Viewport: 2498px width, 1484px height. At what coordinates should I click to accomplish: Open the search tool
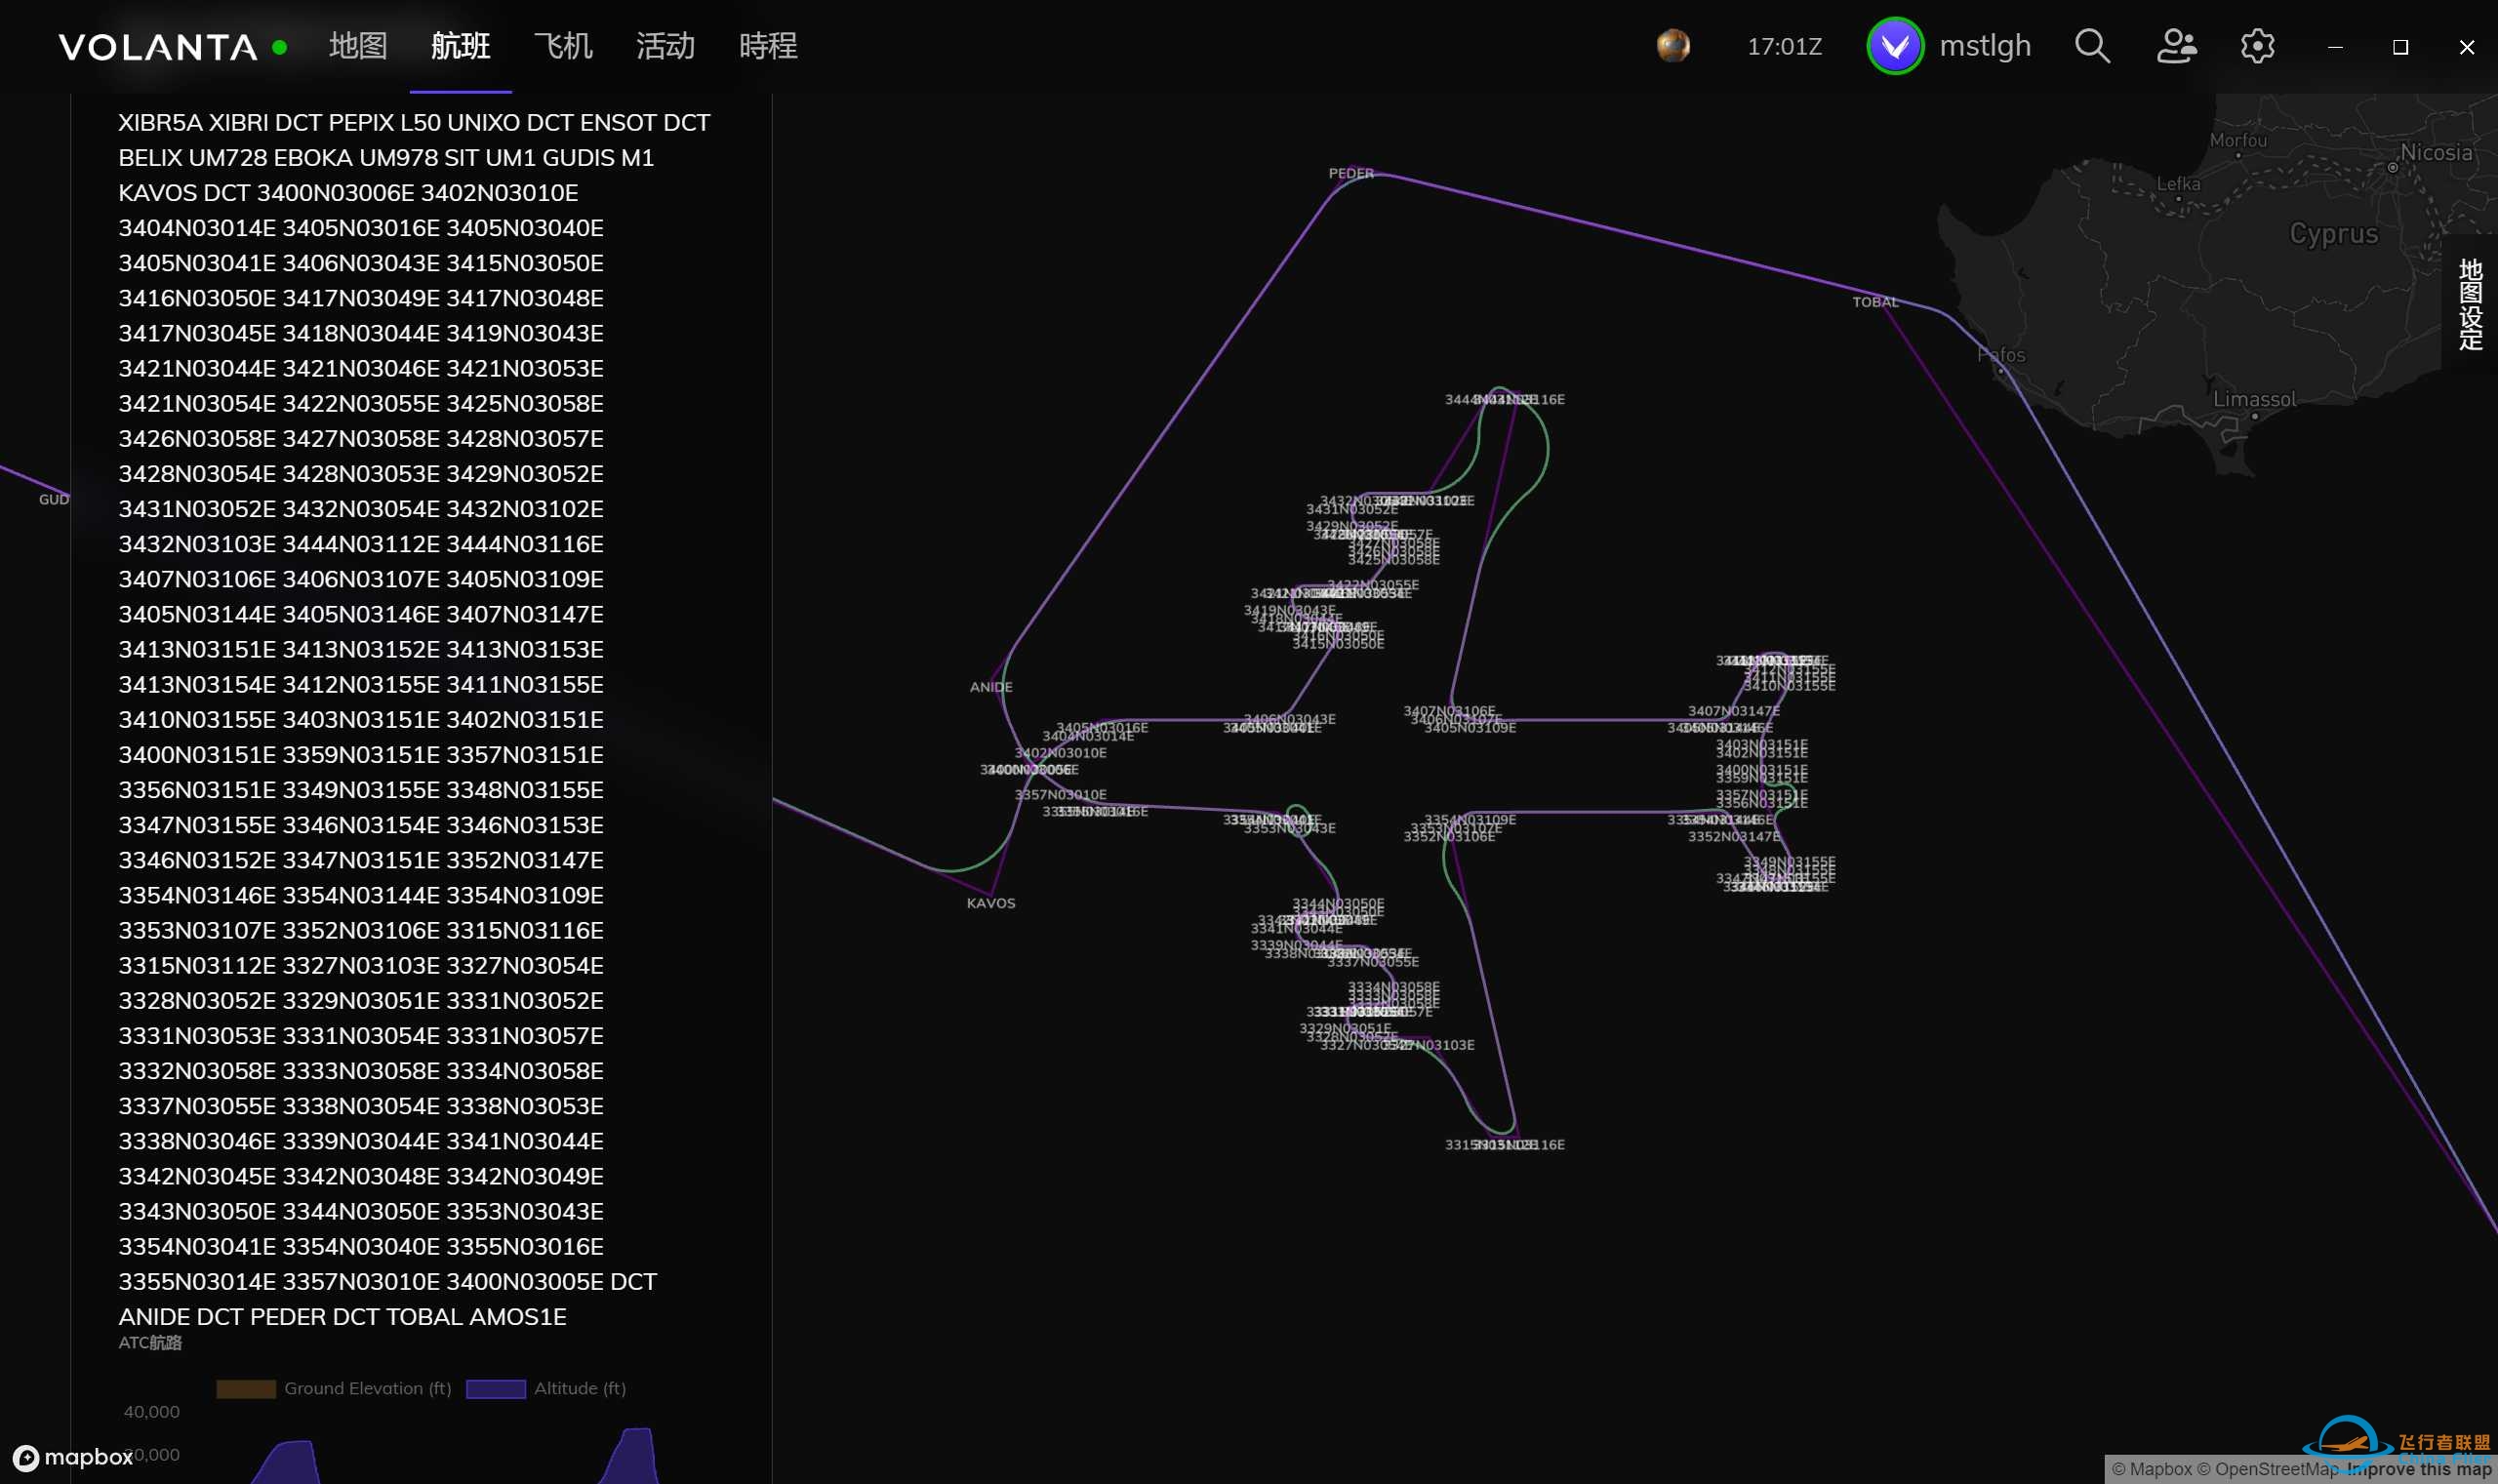[2092, 46]
